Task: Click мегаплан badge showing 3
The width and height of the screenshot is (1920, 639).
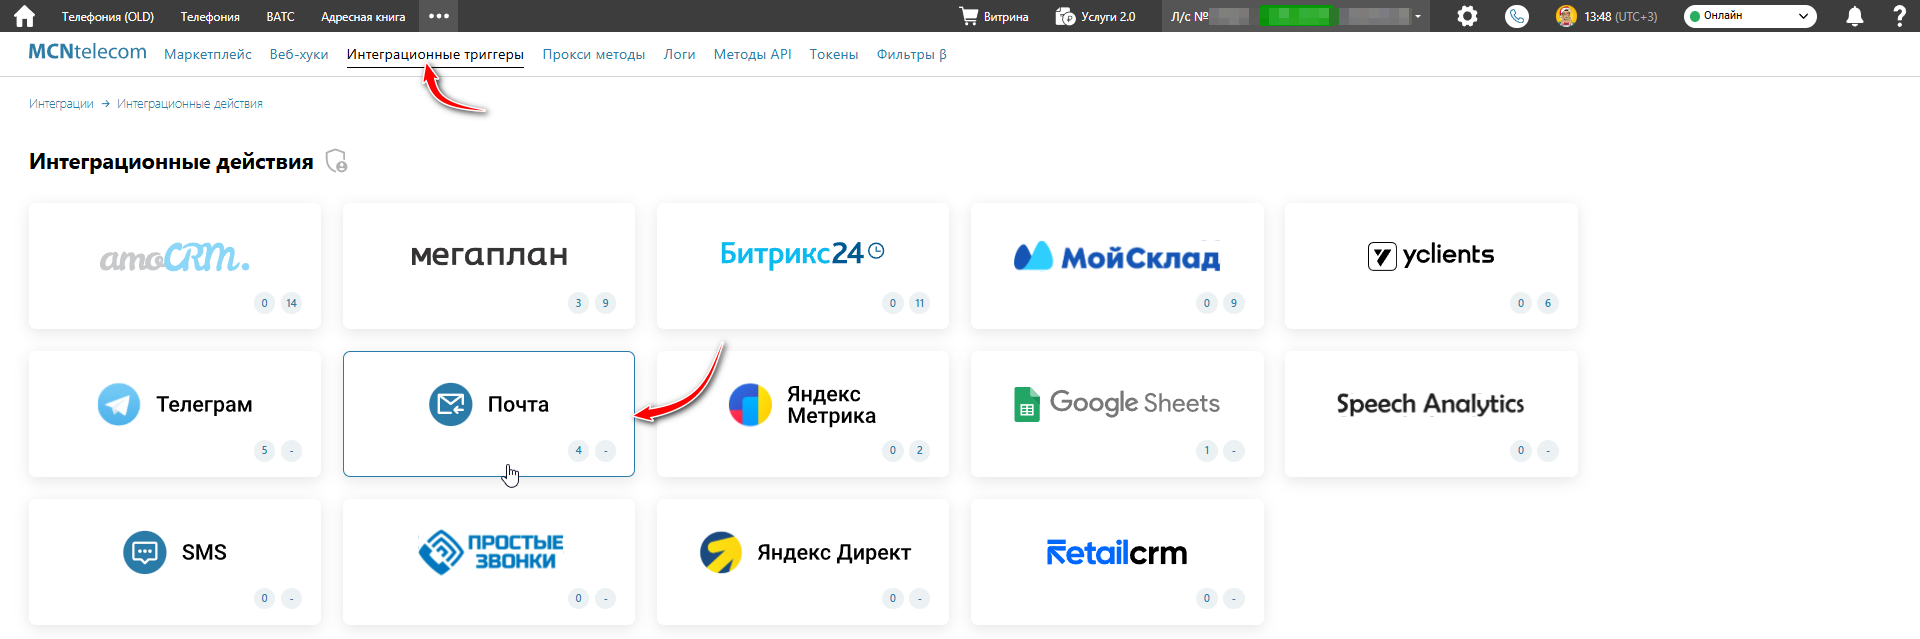Action: tap(578, 303)
